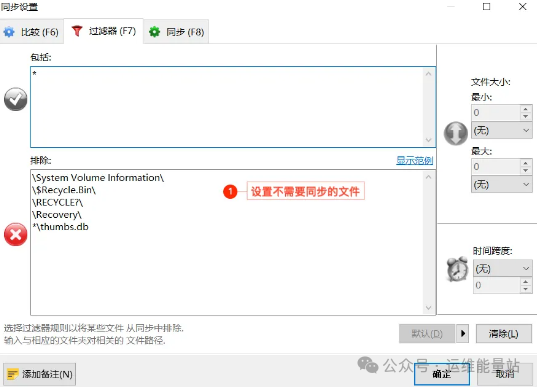This screenshot has width=537, height=387.
Task: Click the blue gear icon on 比较 tab
Action: coord(9,32)
